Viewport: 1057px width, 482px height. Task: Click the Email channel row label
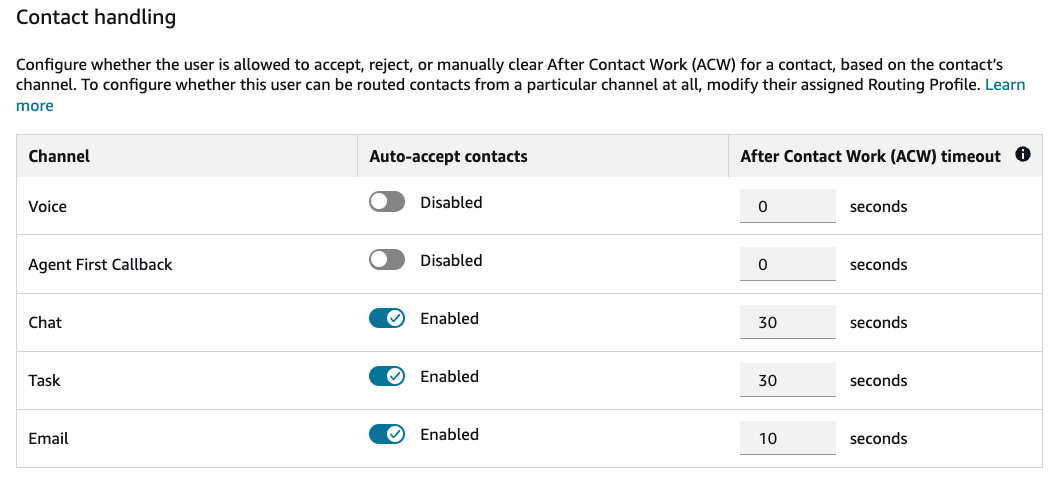click(48, 439)
